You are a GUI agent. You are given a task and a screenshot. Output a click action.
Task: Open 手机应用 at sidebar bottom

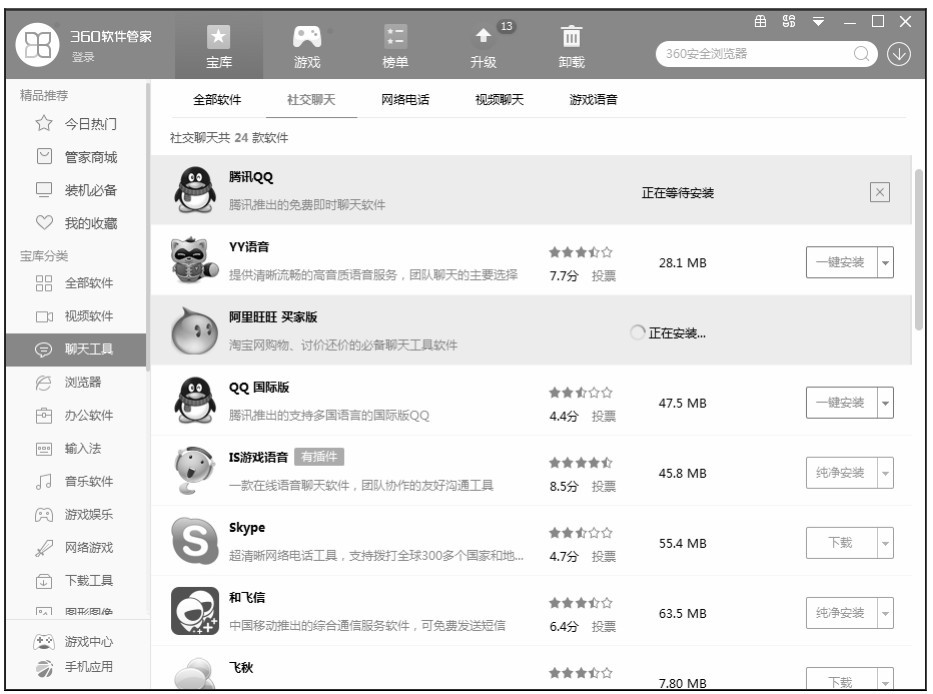click(74, 667)
